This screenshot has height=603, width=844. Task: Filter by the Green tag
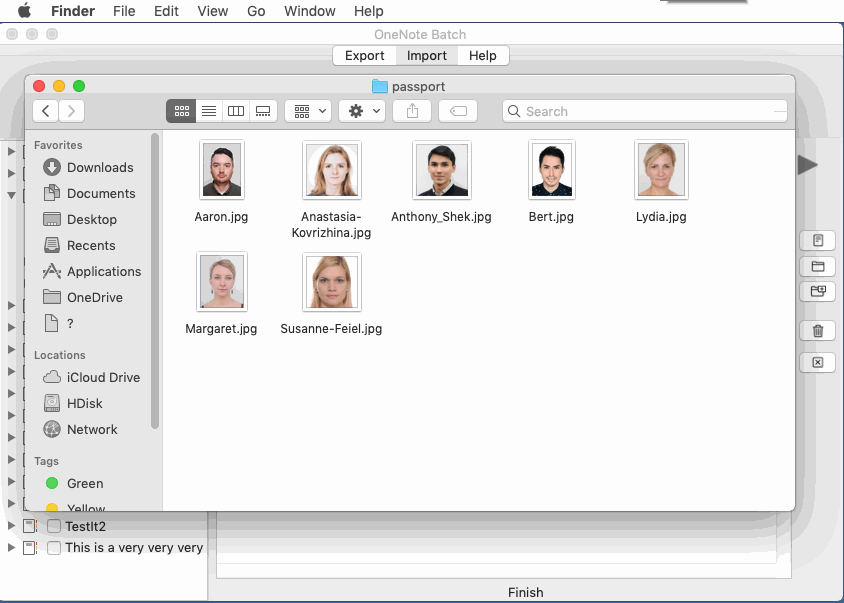[x=75, y=483]
